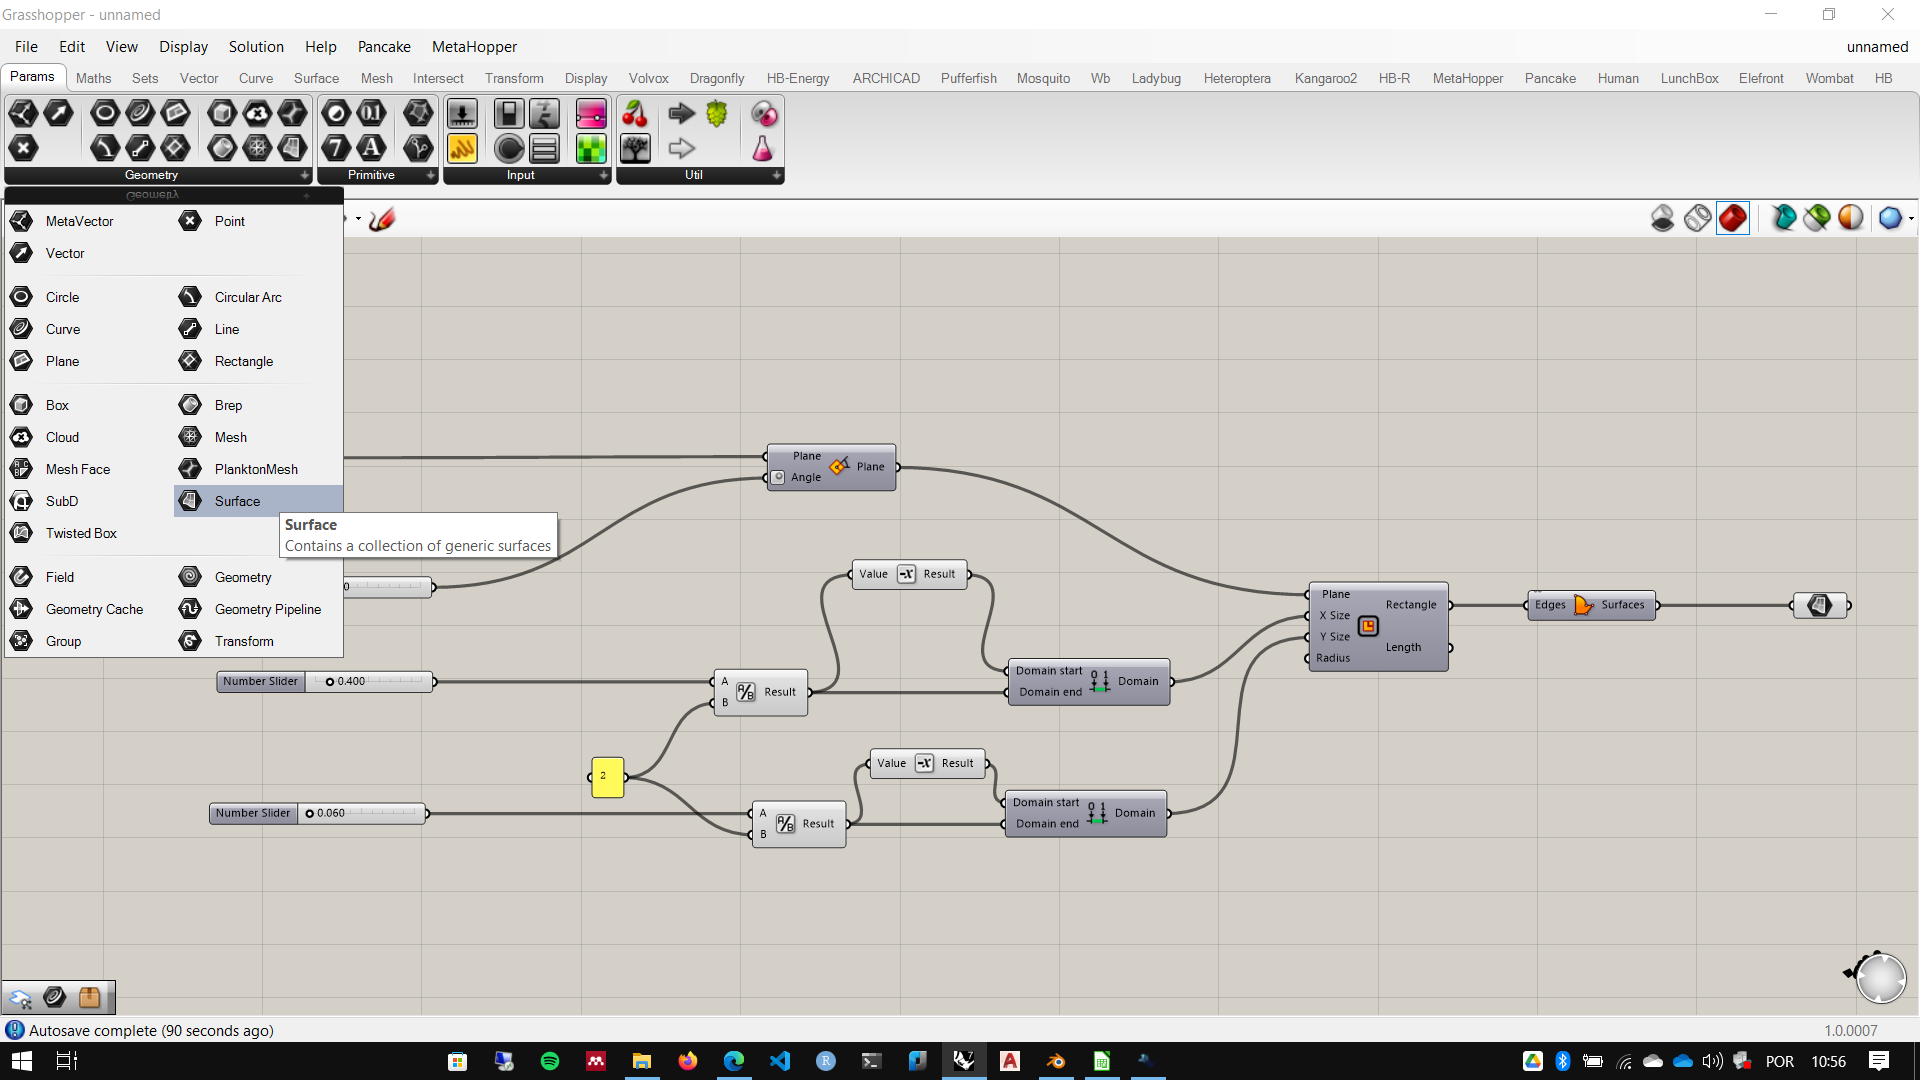Open the MetaHopper menu

pos(474,47)
